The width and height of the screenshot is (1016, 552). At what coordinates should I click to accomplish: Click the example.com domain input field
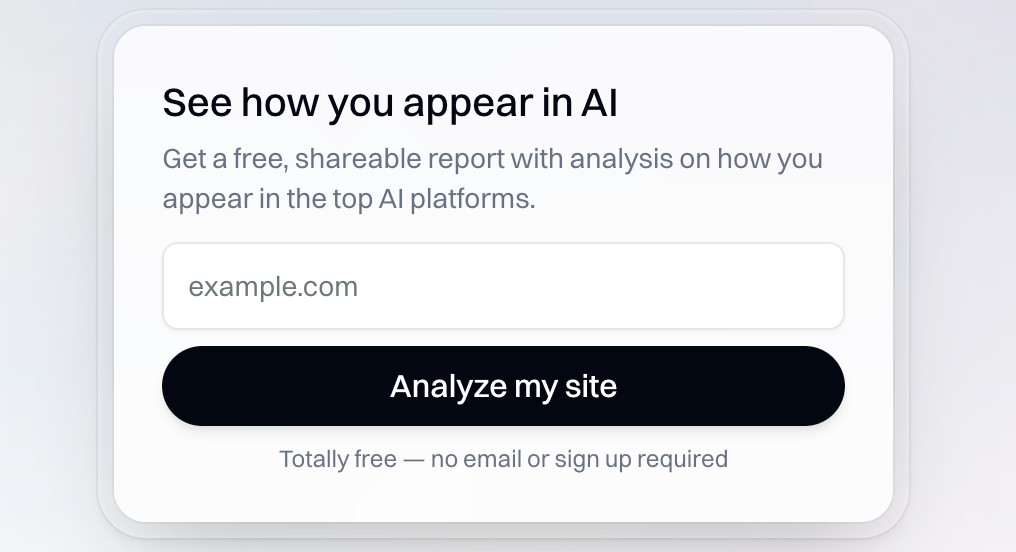pos(503,287)
